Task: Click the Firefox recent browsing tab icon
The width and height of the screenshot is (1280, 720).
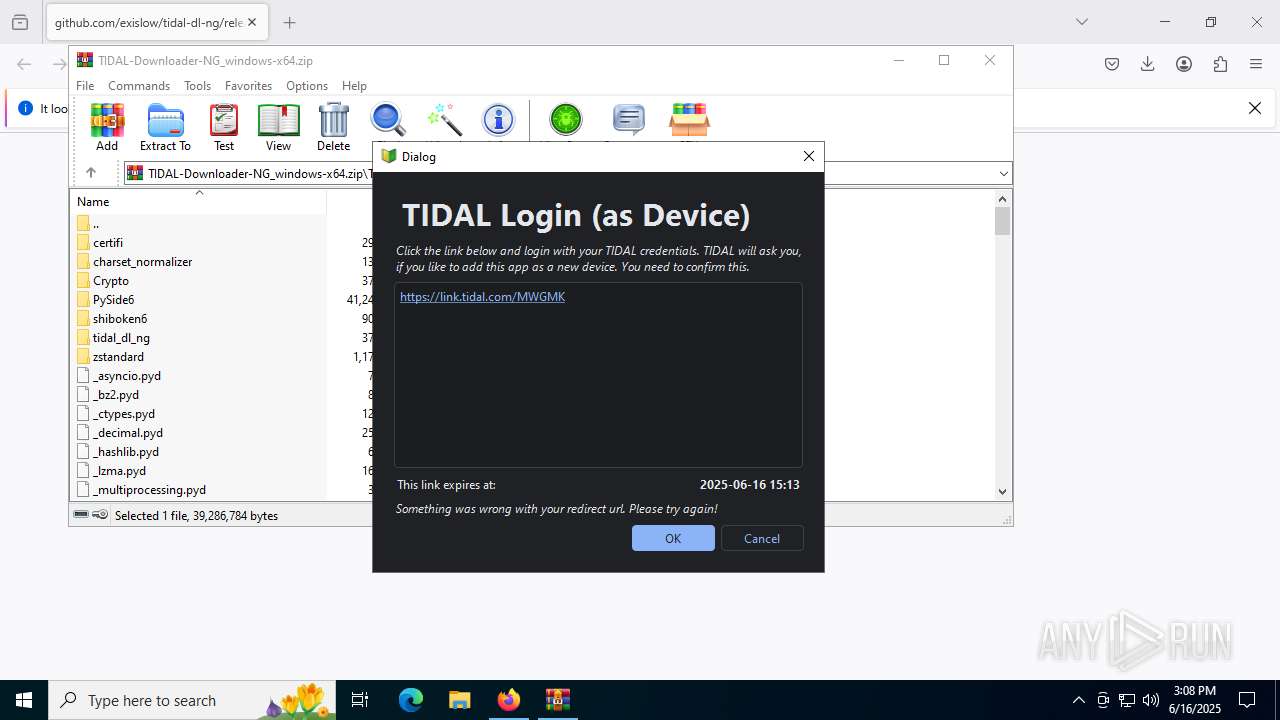Action: pos(20,22)
